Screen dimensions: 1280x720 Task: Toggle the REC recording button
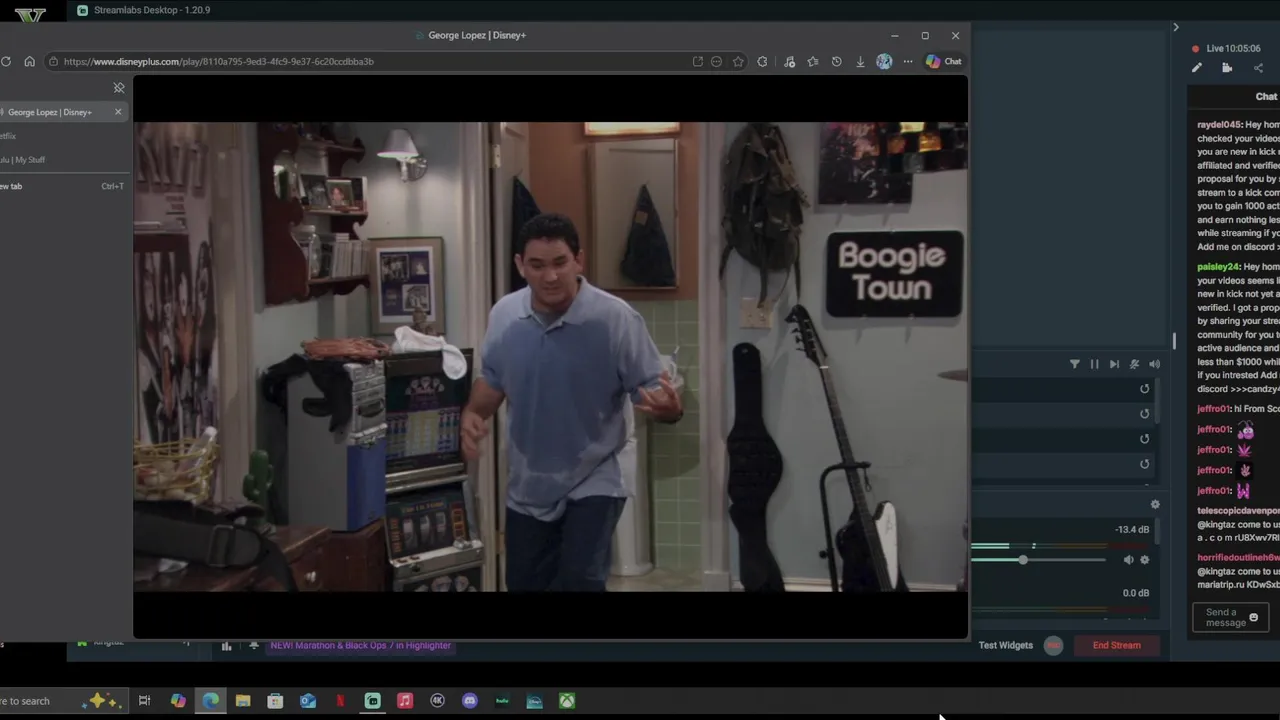click(1053, 645)
